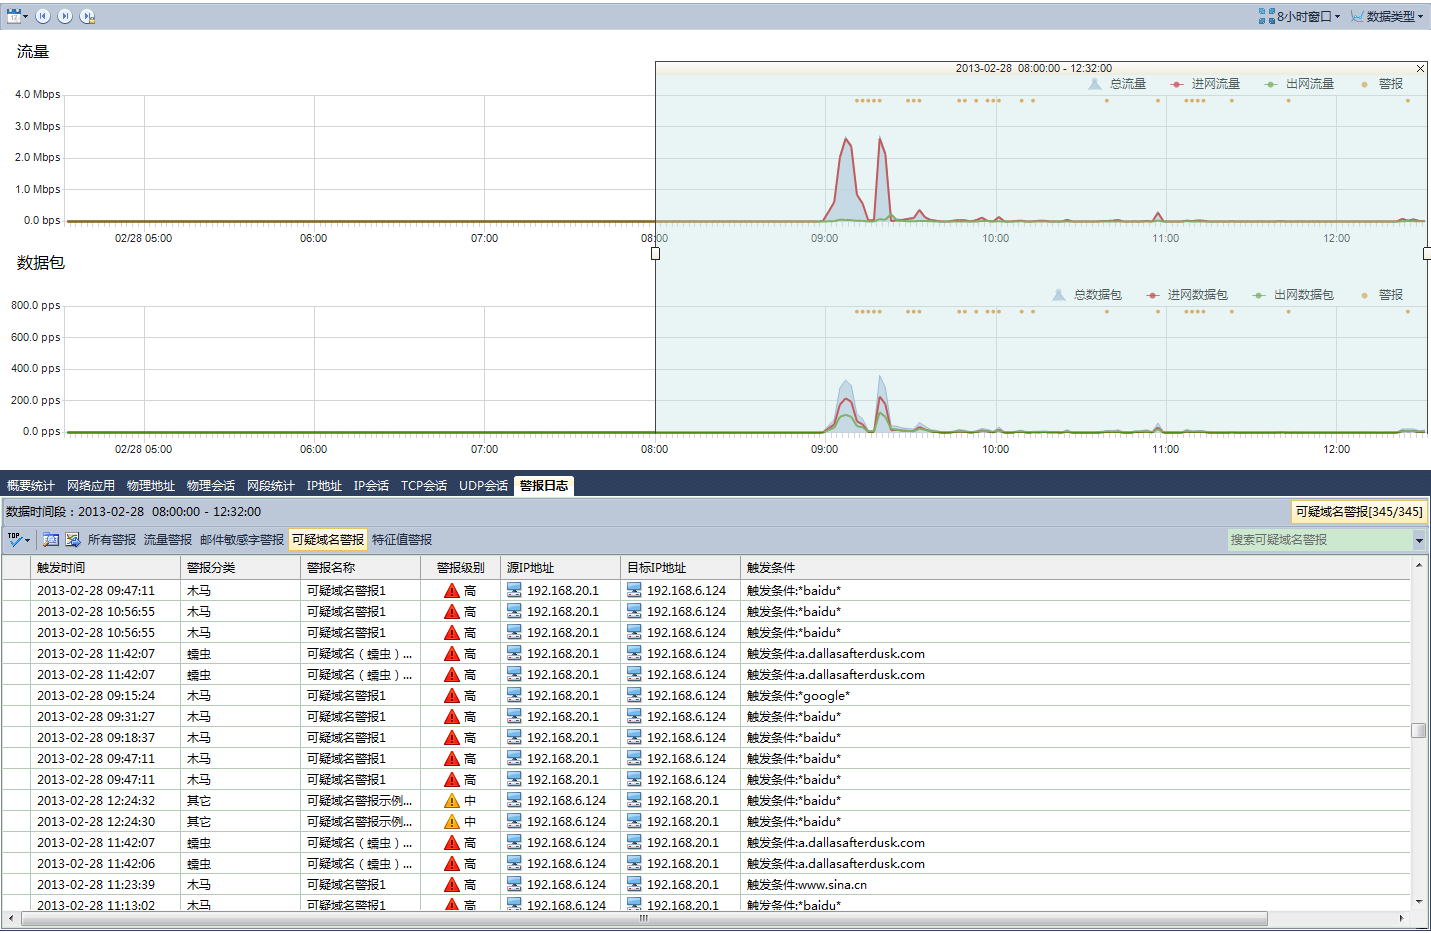Click the jump-to-previous time window icon
1431x933 pixels.
[43, 16]
